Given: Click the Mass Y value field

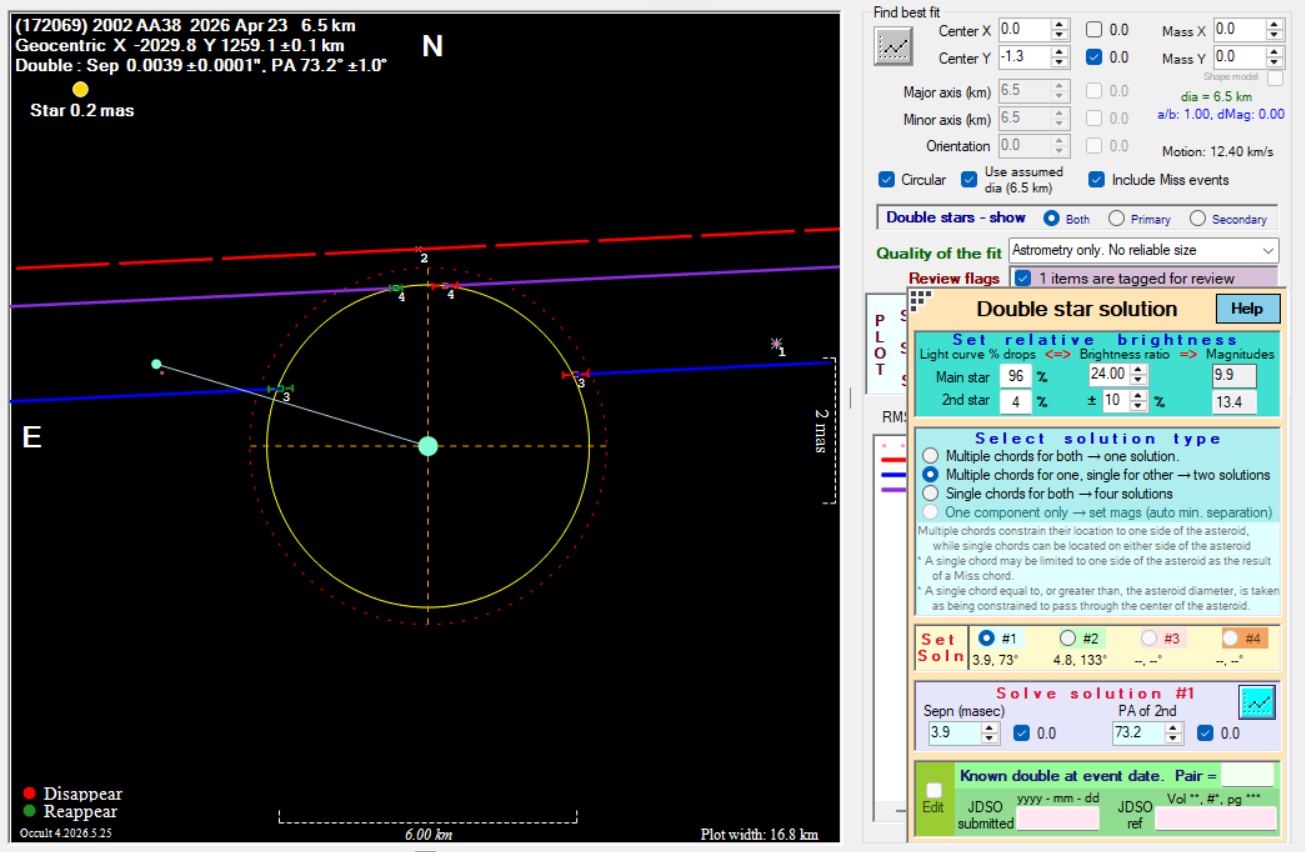Looking at the screenshot, I should tap(1240, 57).
